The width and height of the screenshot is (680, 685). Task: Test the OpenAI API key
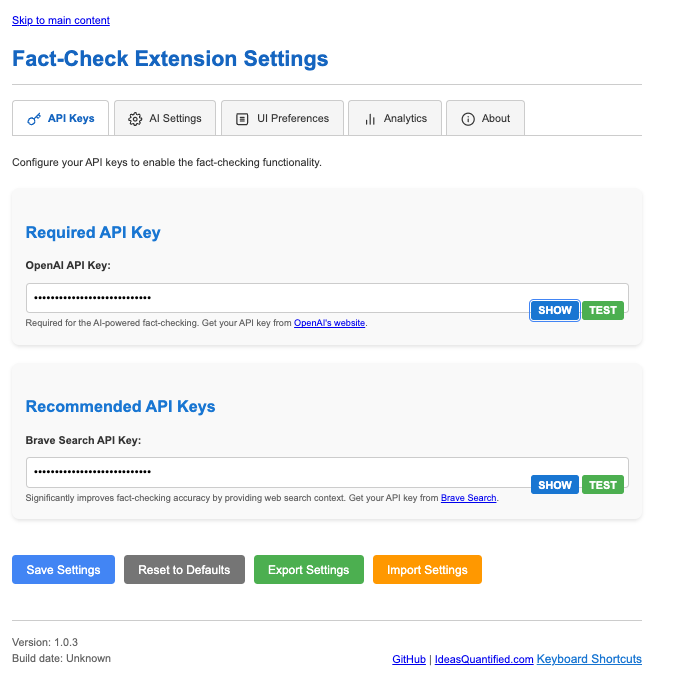coord(603,310)
